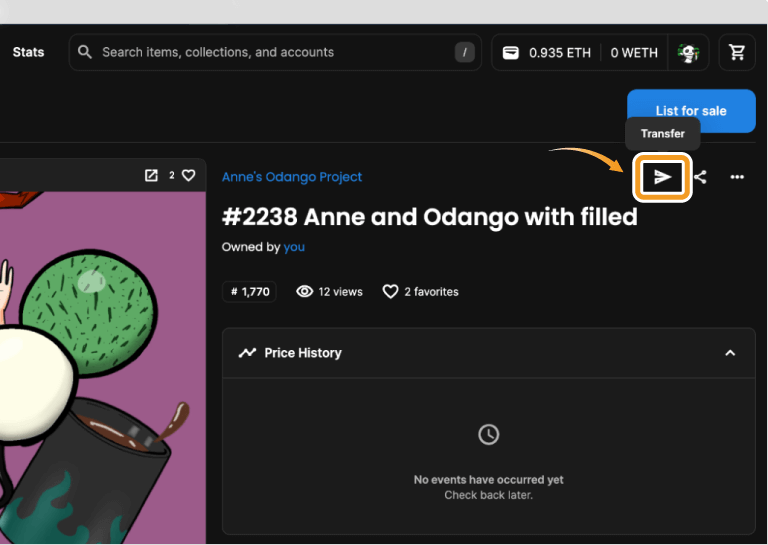
Task: Click 'No events have occurred yet' message
Action: [x=488, y=479]
